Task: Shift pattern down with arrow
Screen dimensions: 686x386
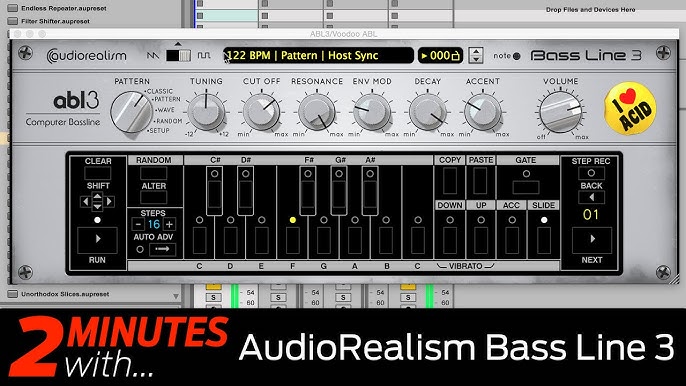Action: [x=98, y=207]
